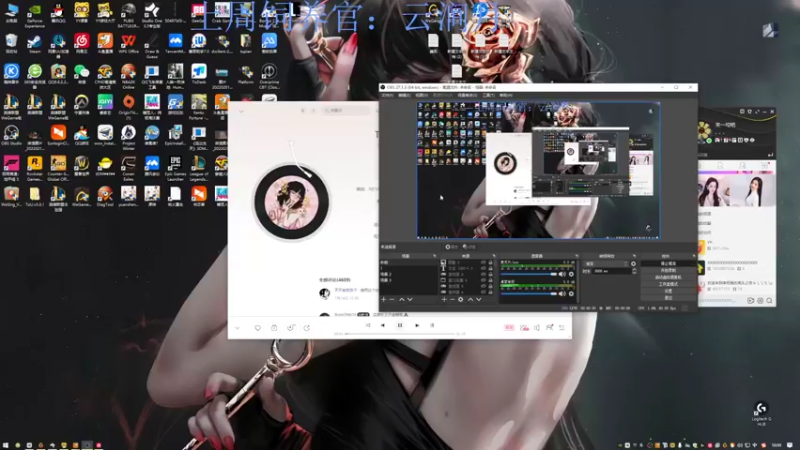Screen dimensions: 800x450
Task: Open the League of Legends desktop shortcut
Action: coord(199,168)
